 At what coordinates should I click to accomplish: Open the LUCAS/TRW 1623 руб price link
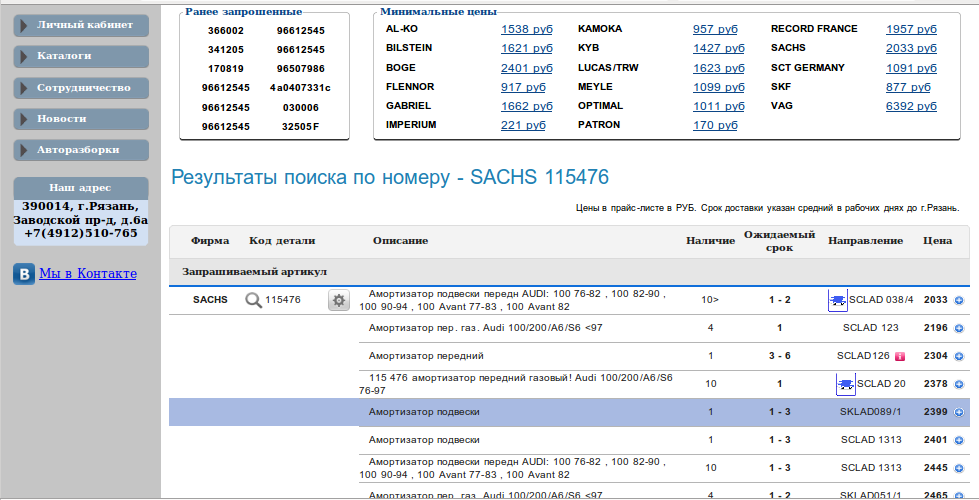point(719,68)
